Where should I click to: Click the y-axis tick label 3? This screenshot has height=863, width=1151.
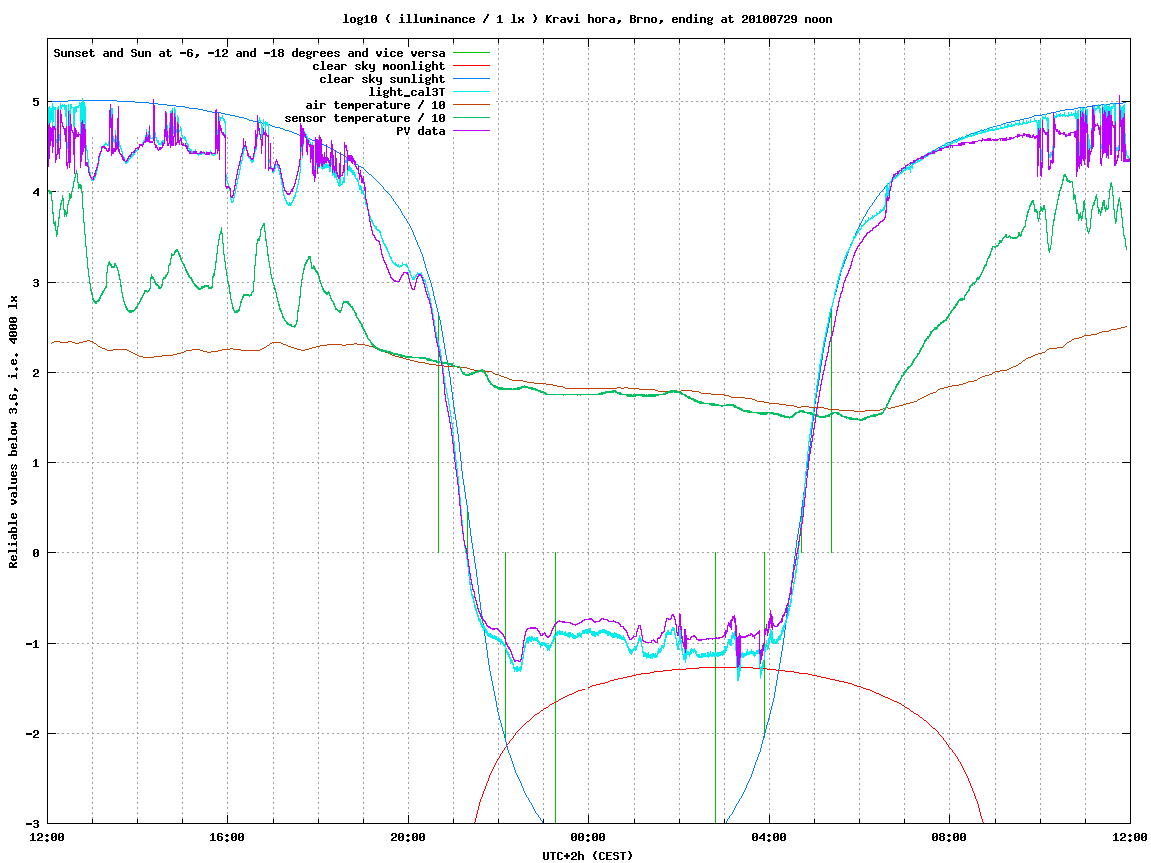point(36,283)
